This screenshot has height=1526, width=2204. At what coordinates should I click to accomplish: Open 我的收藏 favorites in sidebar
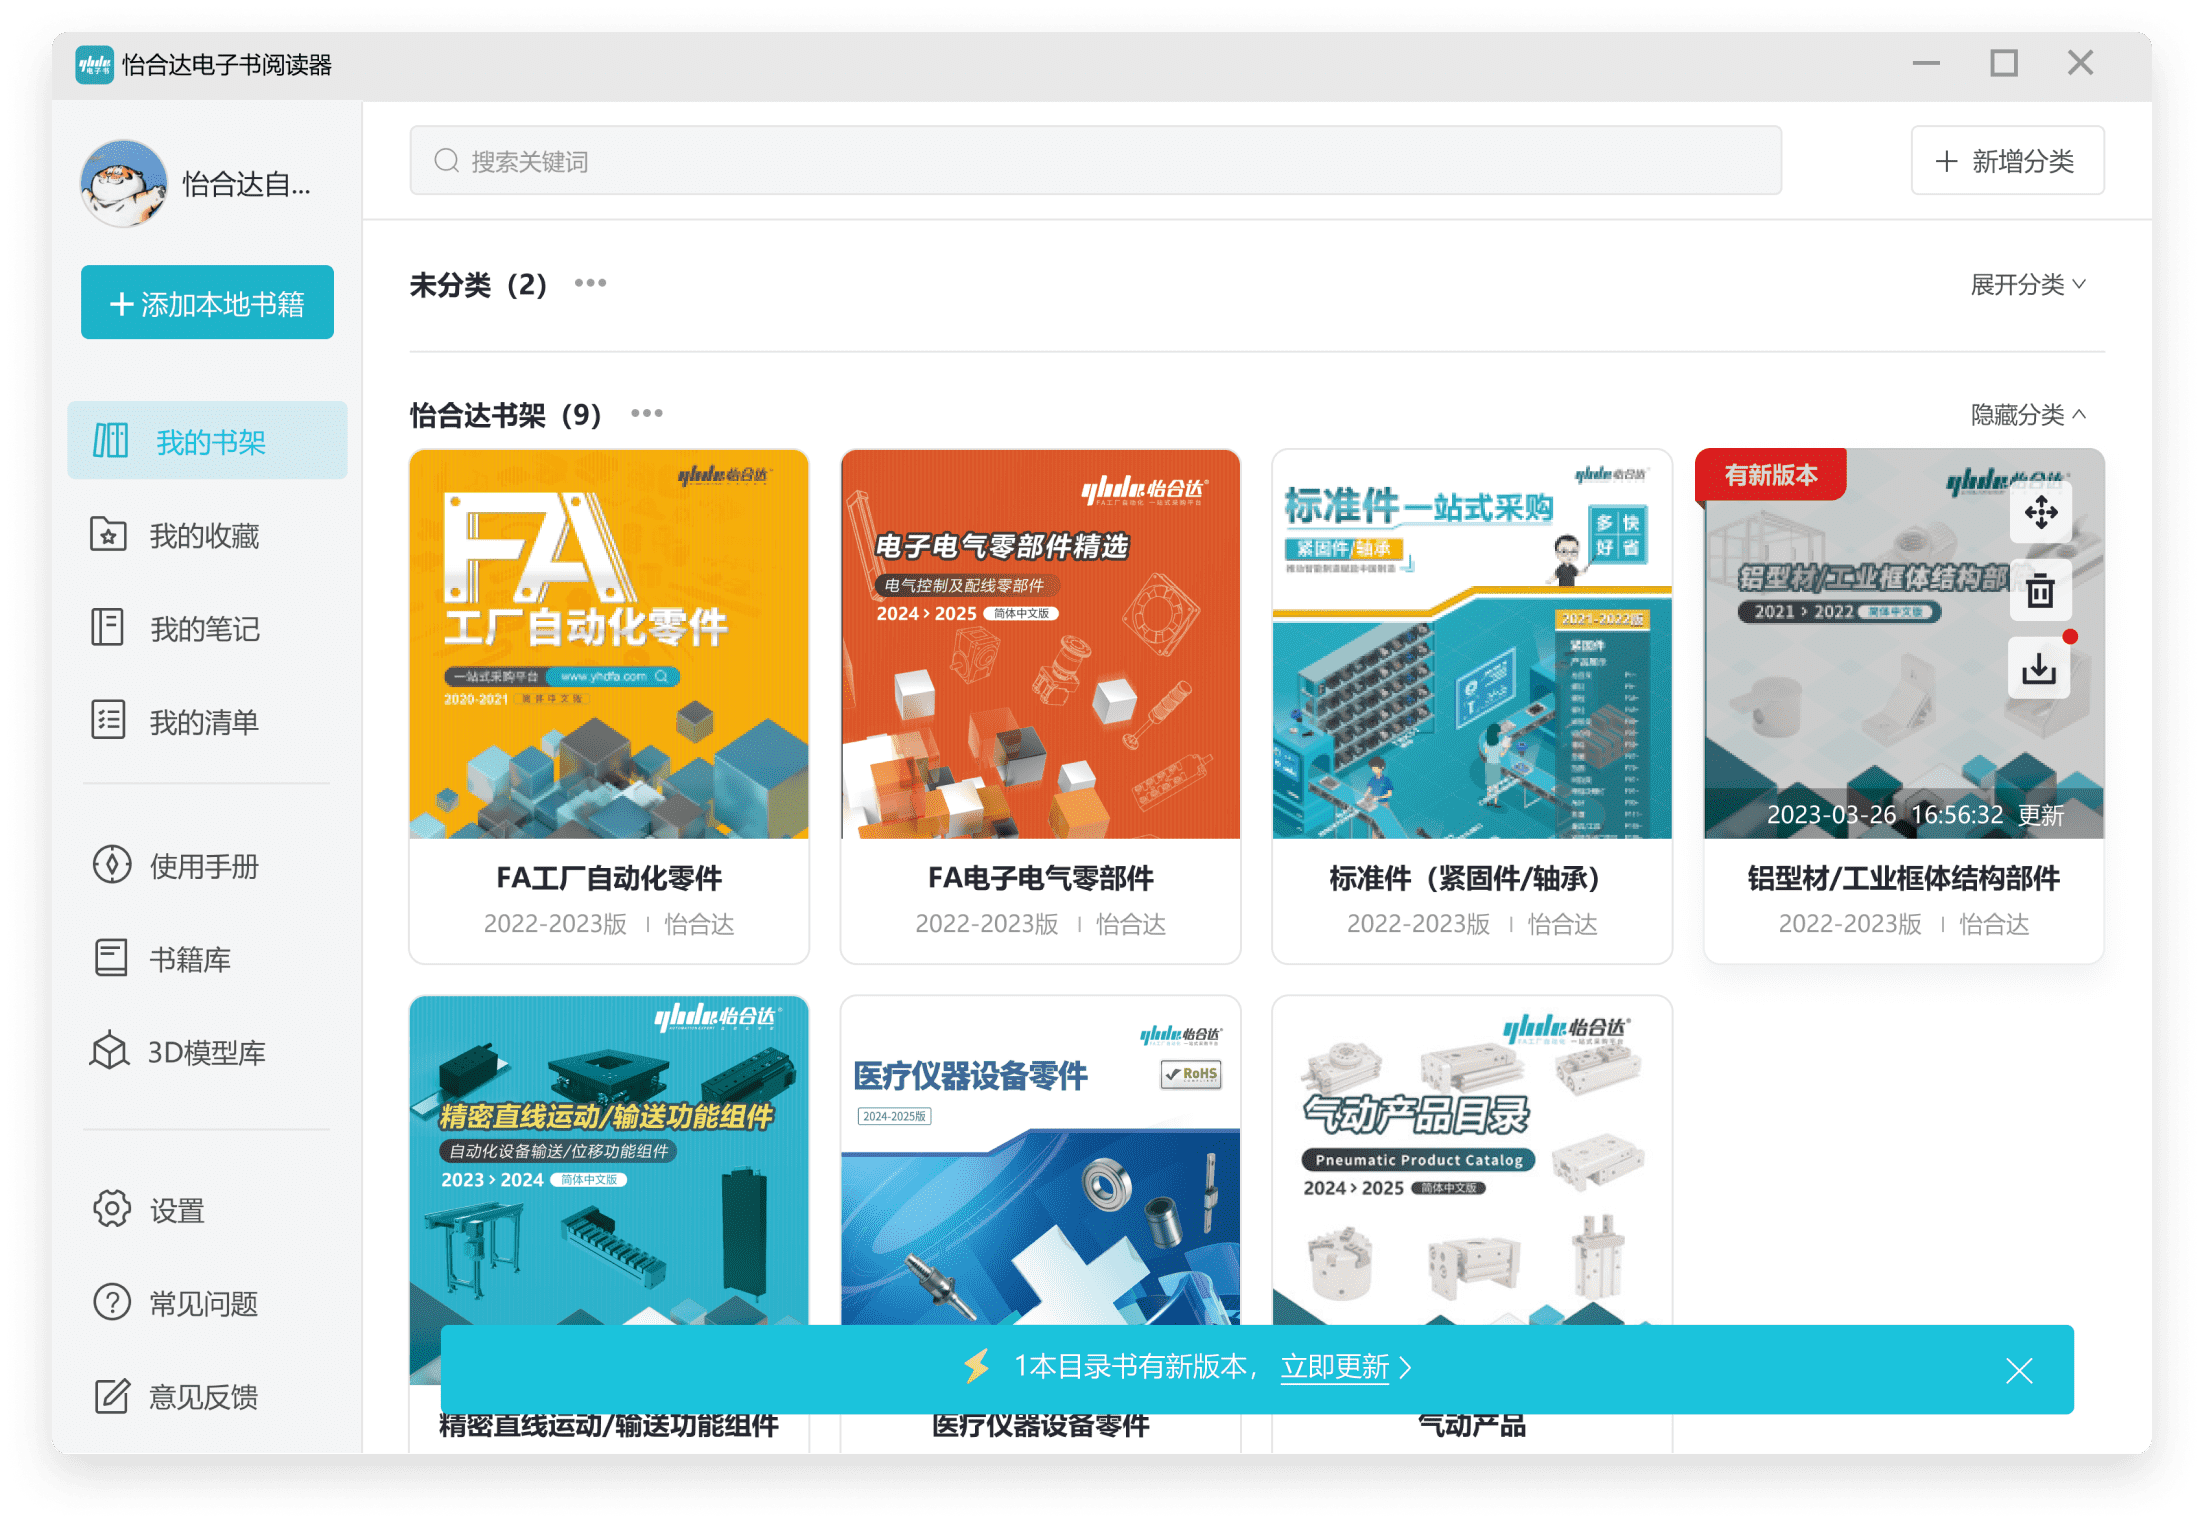204,536
